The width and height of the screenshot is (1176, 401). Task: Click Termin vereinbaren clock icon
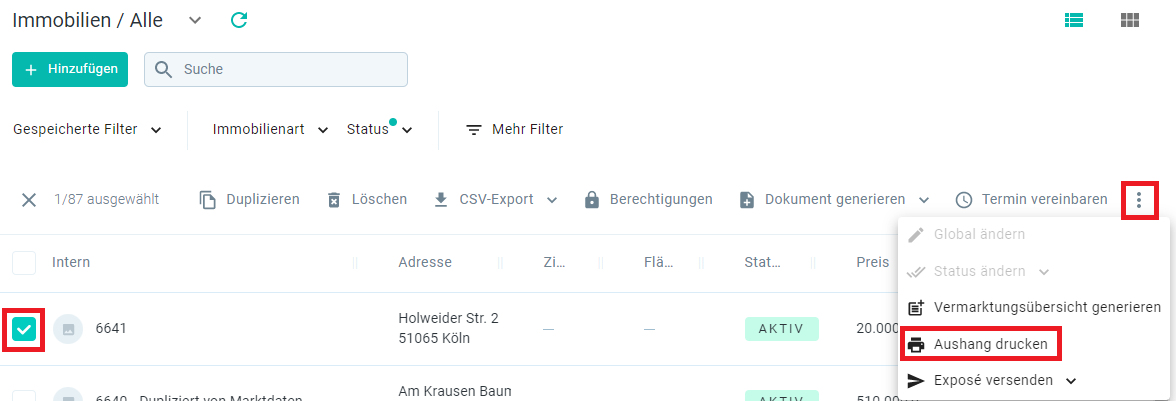click(x=964, y=200)
